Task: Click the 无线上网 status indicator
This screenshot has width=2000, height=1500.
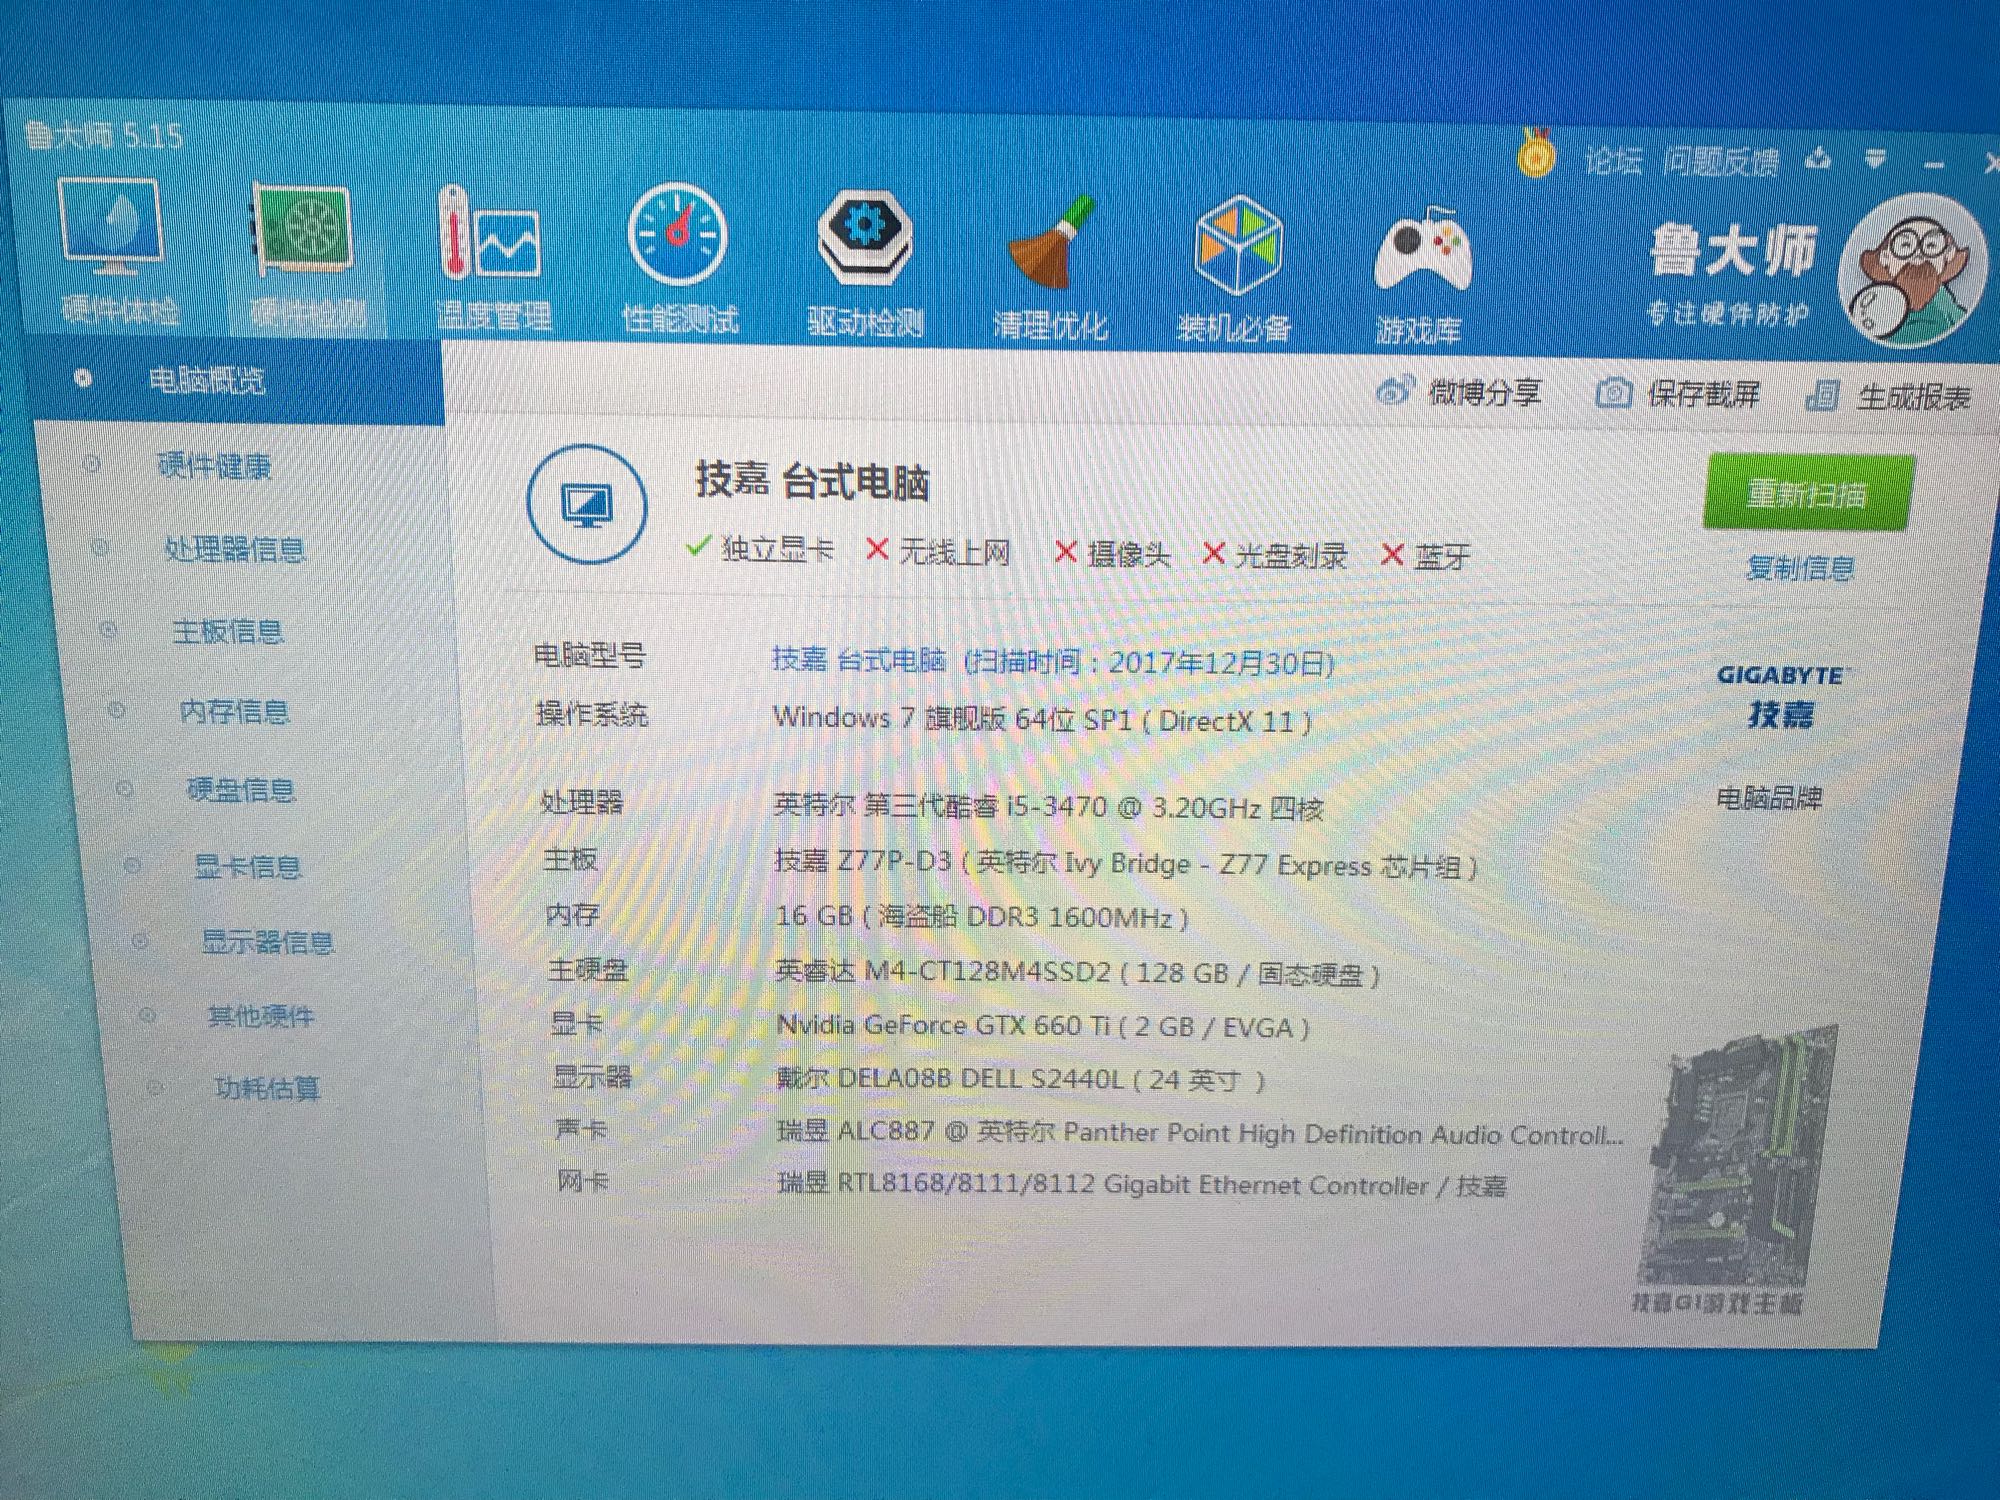Action: pyautogui.click(x=938, y=551)
